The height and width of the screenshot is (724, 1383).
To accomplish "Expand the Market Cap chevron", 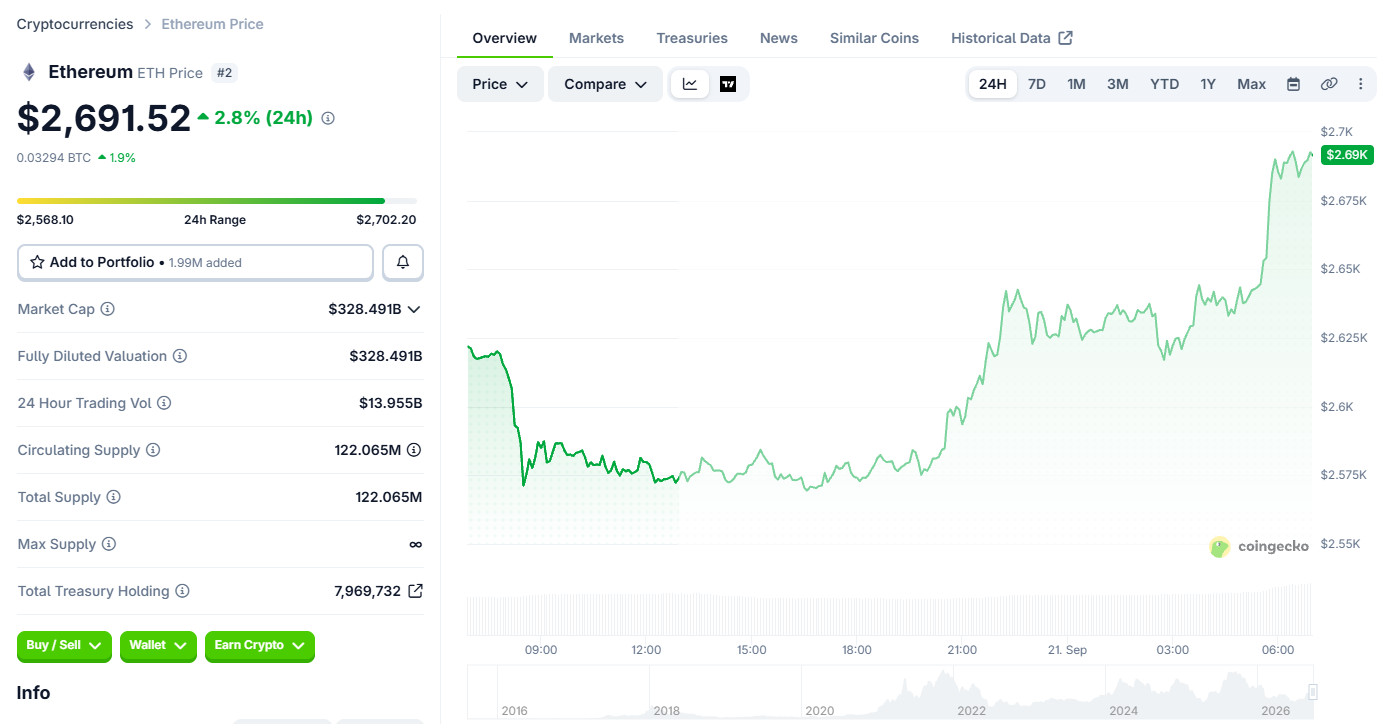I will tap(414, 309).
